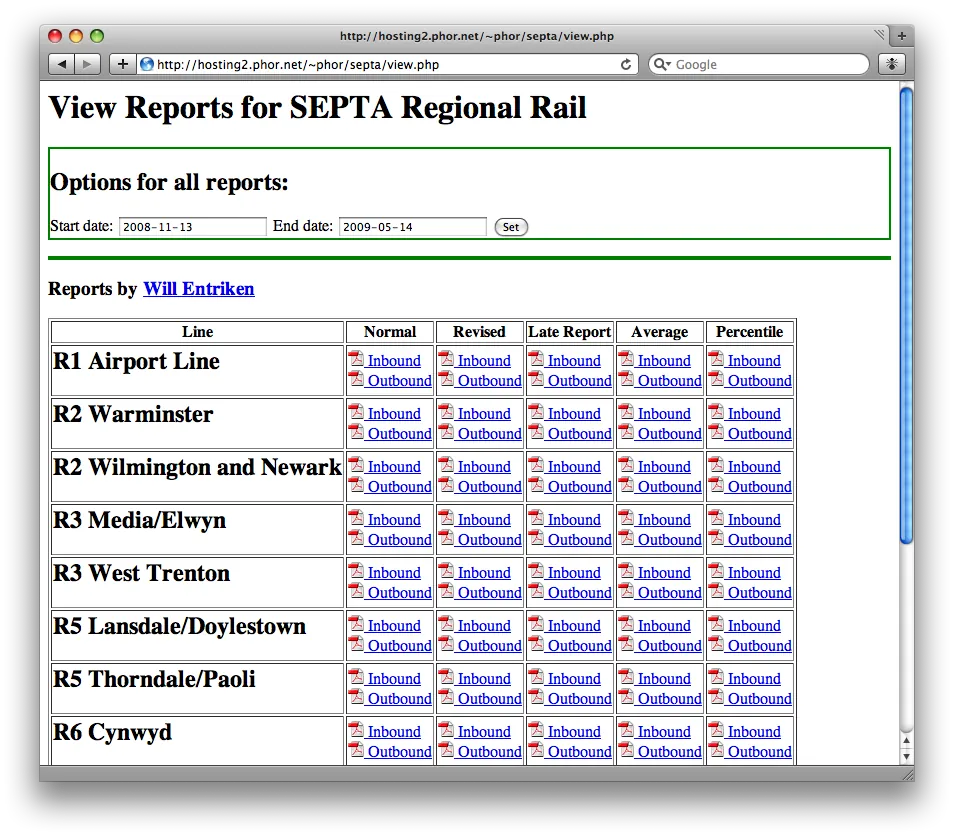
Task: Click the scrollbar up arrow
Action: (x=907, y=740)
